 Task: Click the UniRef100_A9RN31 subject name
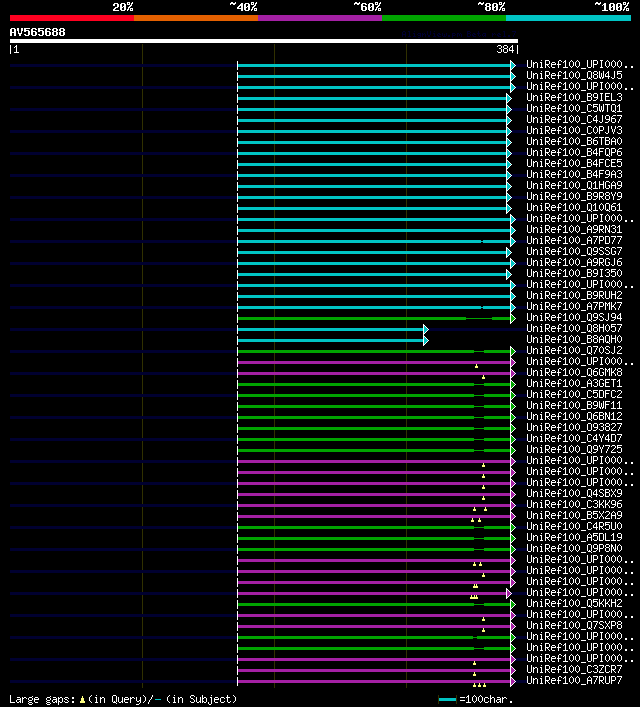(x=574, y=230)
